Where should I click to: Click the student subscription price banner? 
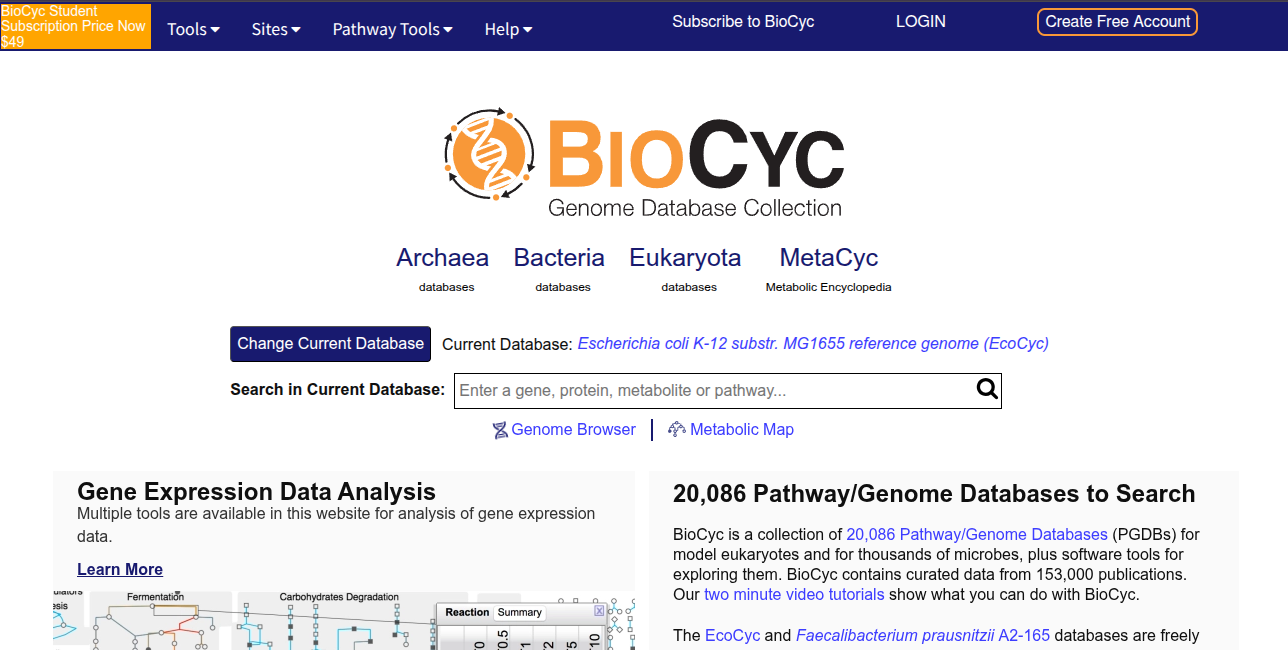[75, 26]
